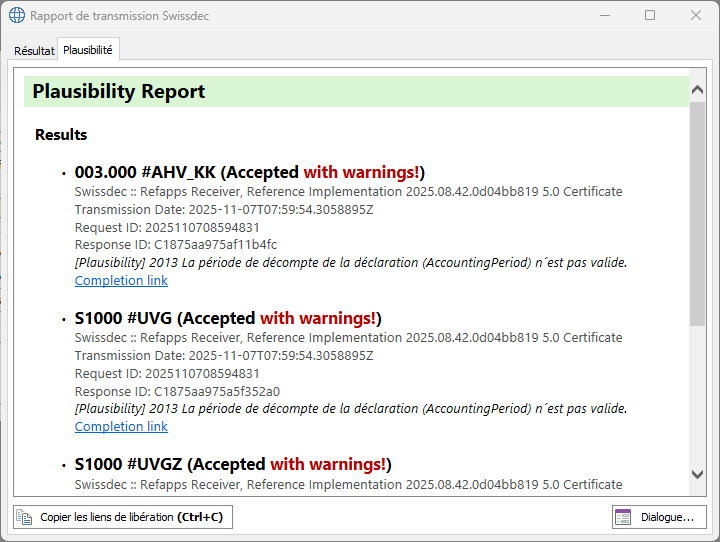Click the 003.000 #AHV_KK result heading
This screenshot has width=720, height=542.
point(250,172)
